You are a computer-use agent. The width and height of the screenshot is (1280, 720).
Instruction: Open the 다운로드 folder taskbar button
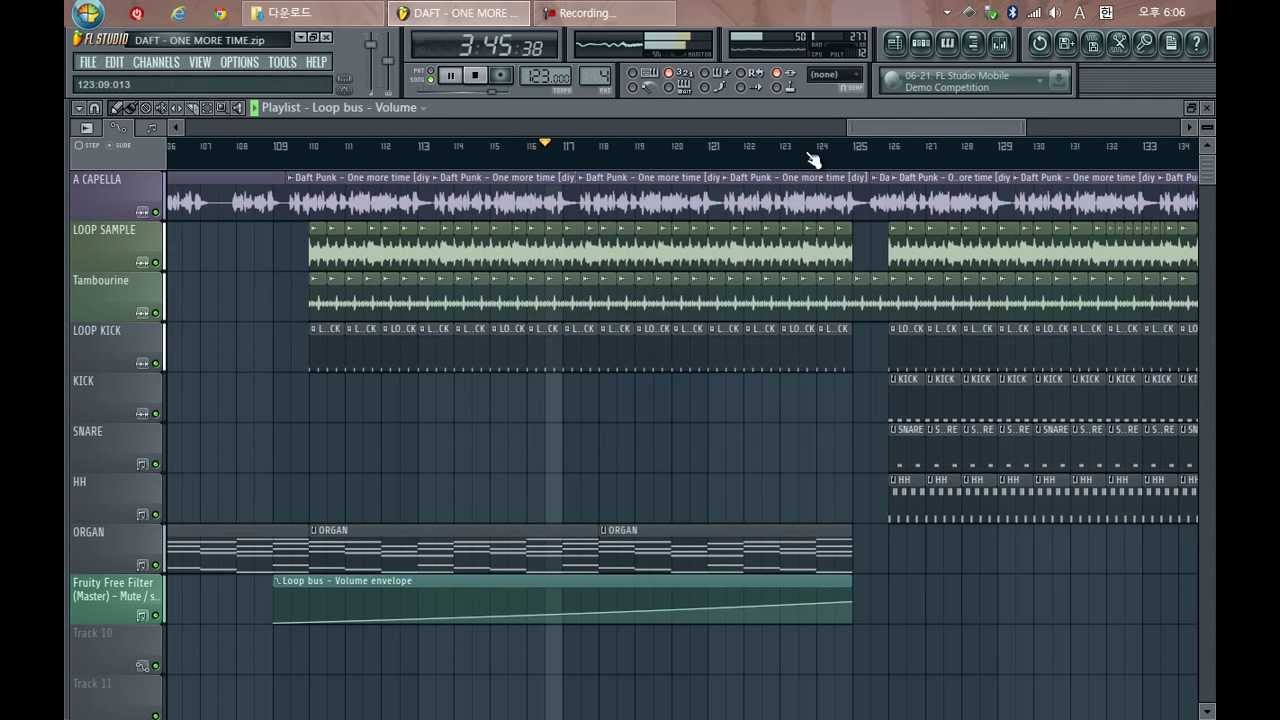(313, 13)
